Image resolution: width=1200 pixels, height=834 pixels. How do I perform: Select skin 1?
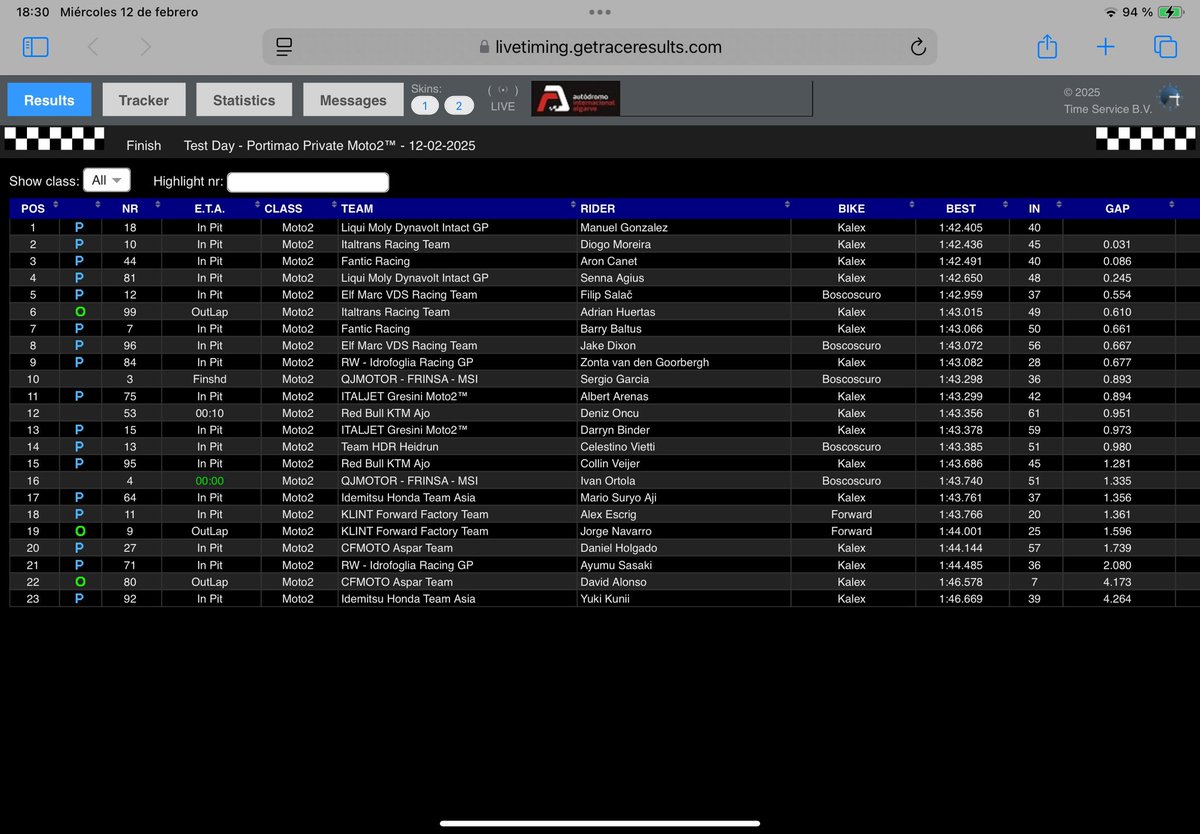(424, 106)
